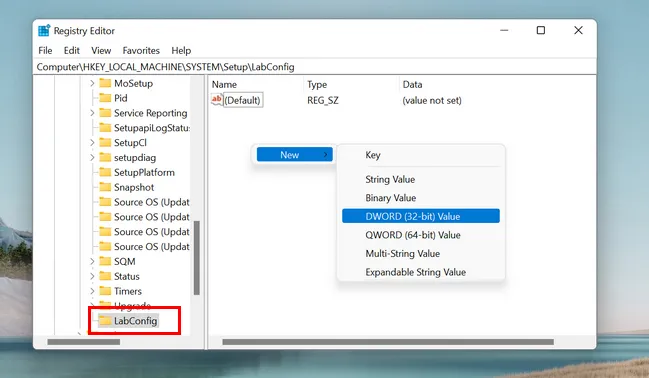Open the File menu
649x378 pixels.
point(45,51)
